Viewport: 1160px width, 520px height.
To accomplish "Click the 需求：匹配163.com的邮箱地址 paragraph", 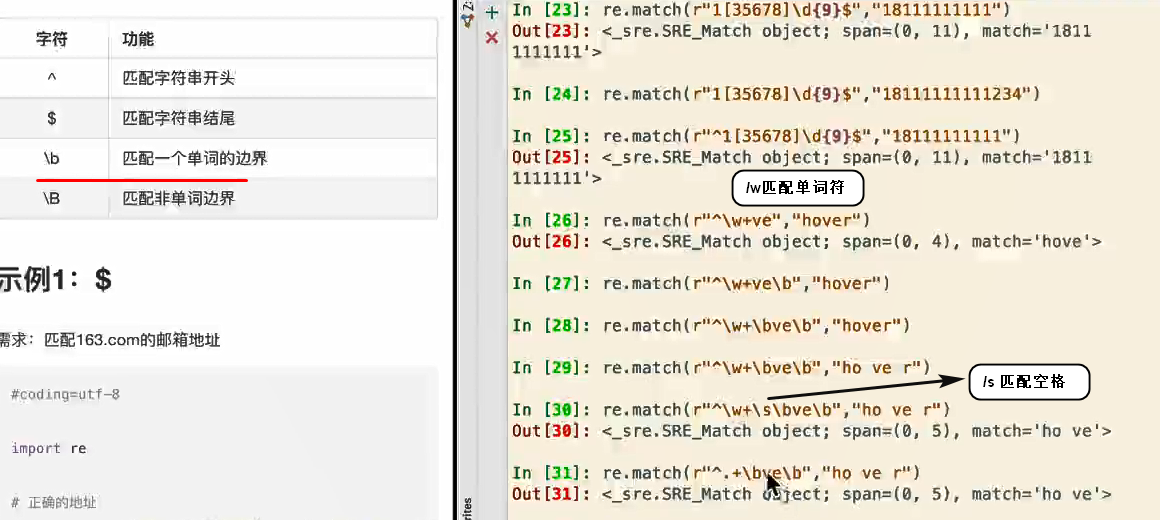I will (x=109, y=340).
